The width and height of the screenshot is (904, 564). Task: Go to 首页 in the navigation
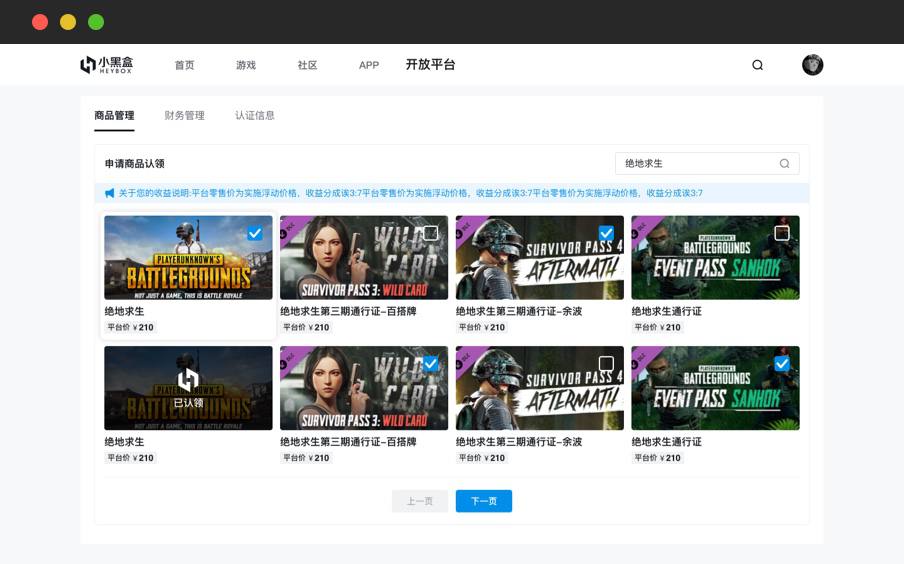pyautogui.click(x=184, y=65)
